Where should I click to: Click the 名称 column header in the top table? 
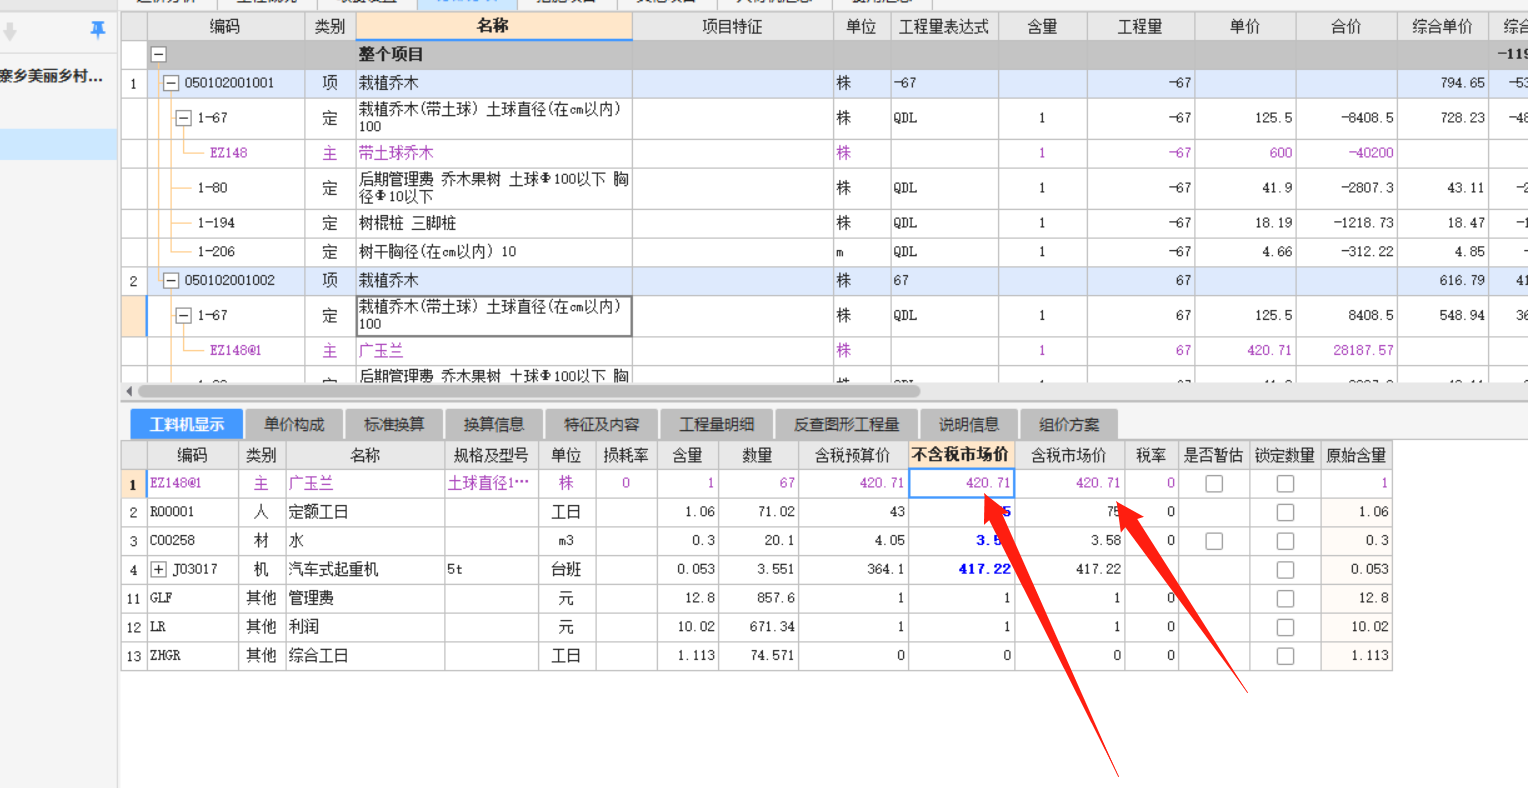click(494, 26)
